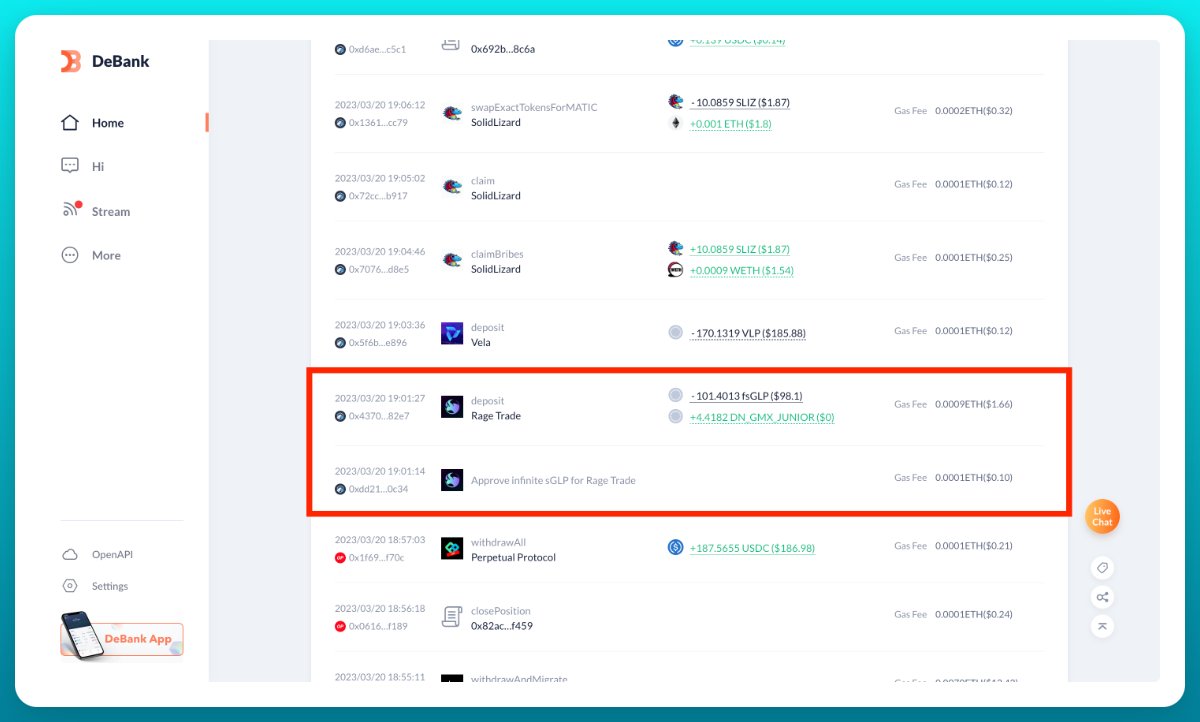The width and height of the screenshot is (1200, 722).
Task: Click the closePosition method label
Action: click(x=501, y=611)
